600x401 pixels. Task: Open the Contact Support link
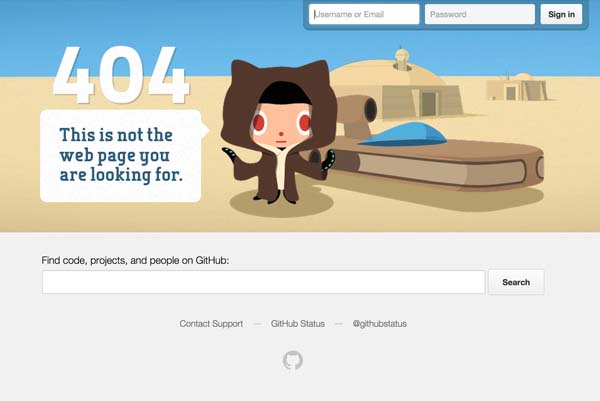pyautogui.click(x=211, y=324)
